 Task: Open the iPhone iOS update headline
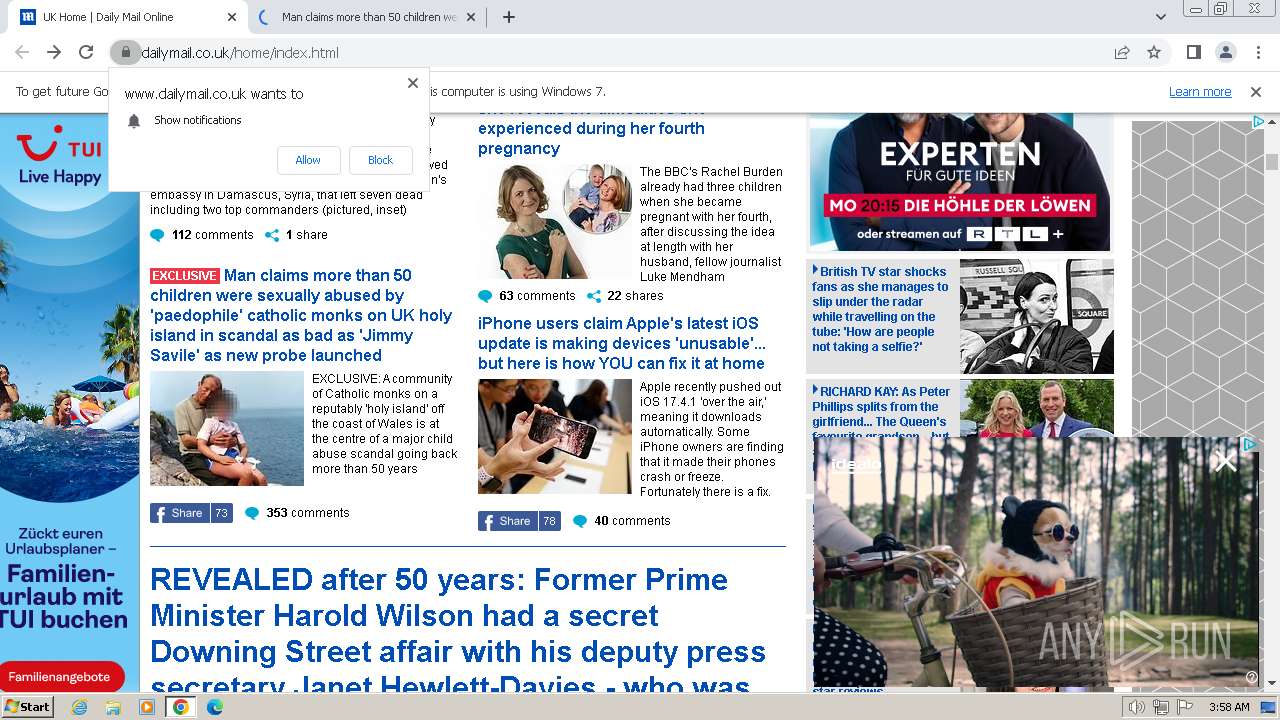pos(621,343)
